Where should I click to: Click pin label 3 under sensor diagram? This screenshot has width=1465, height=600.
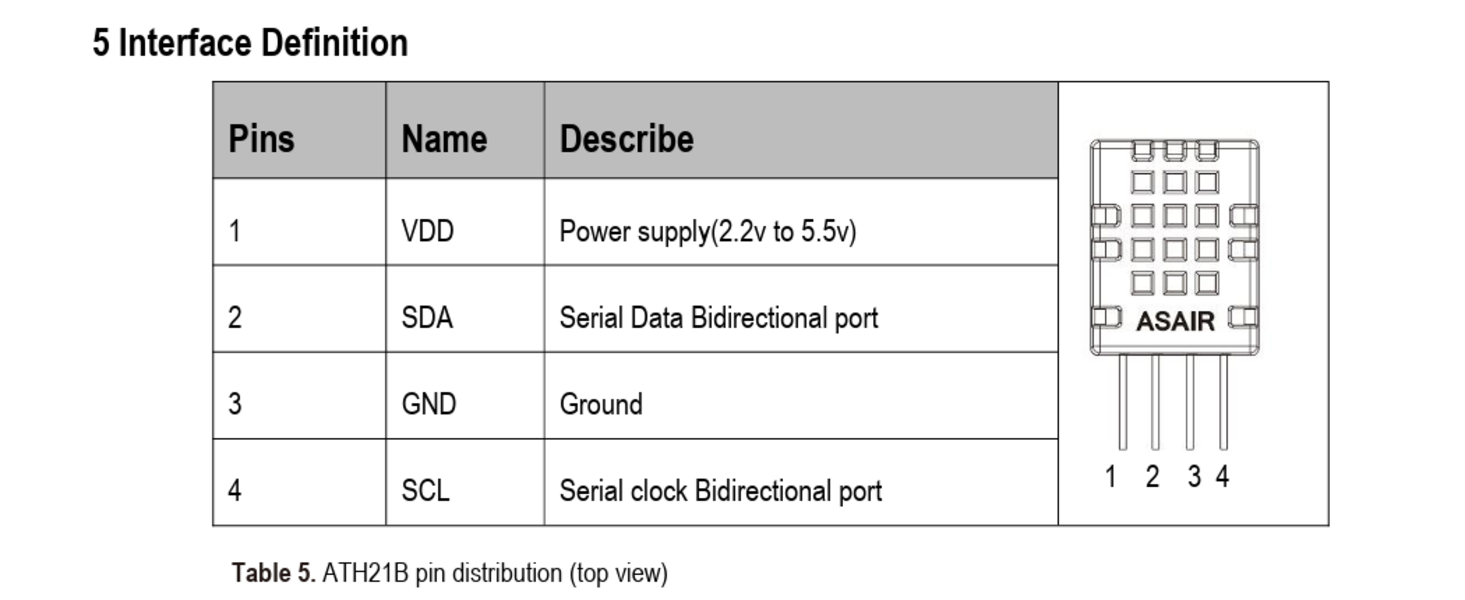coord(1194,477)
